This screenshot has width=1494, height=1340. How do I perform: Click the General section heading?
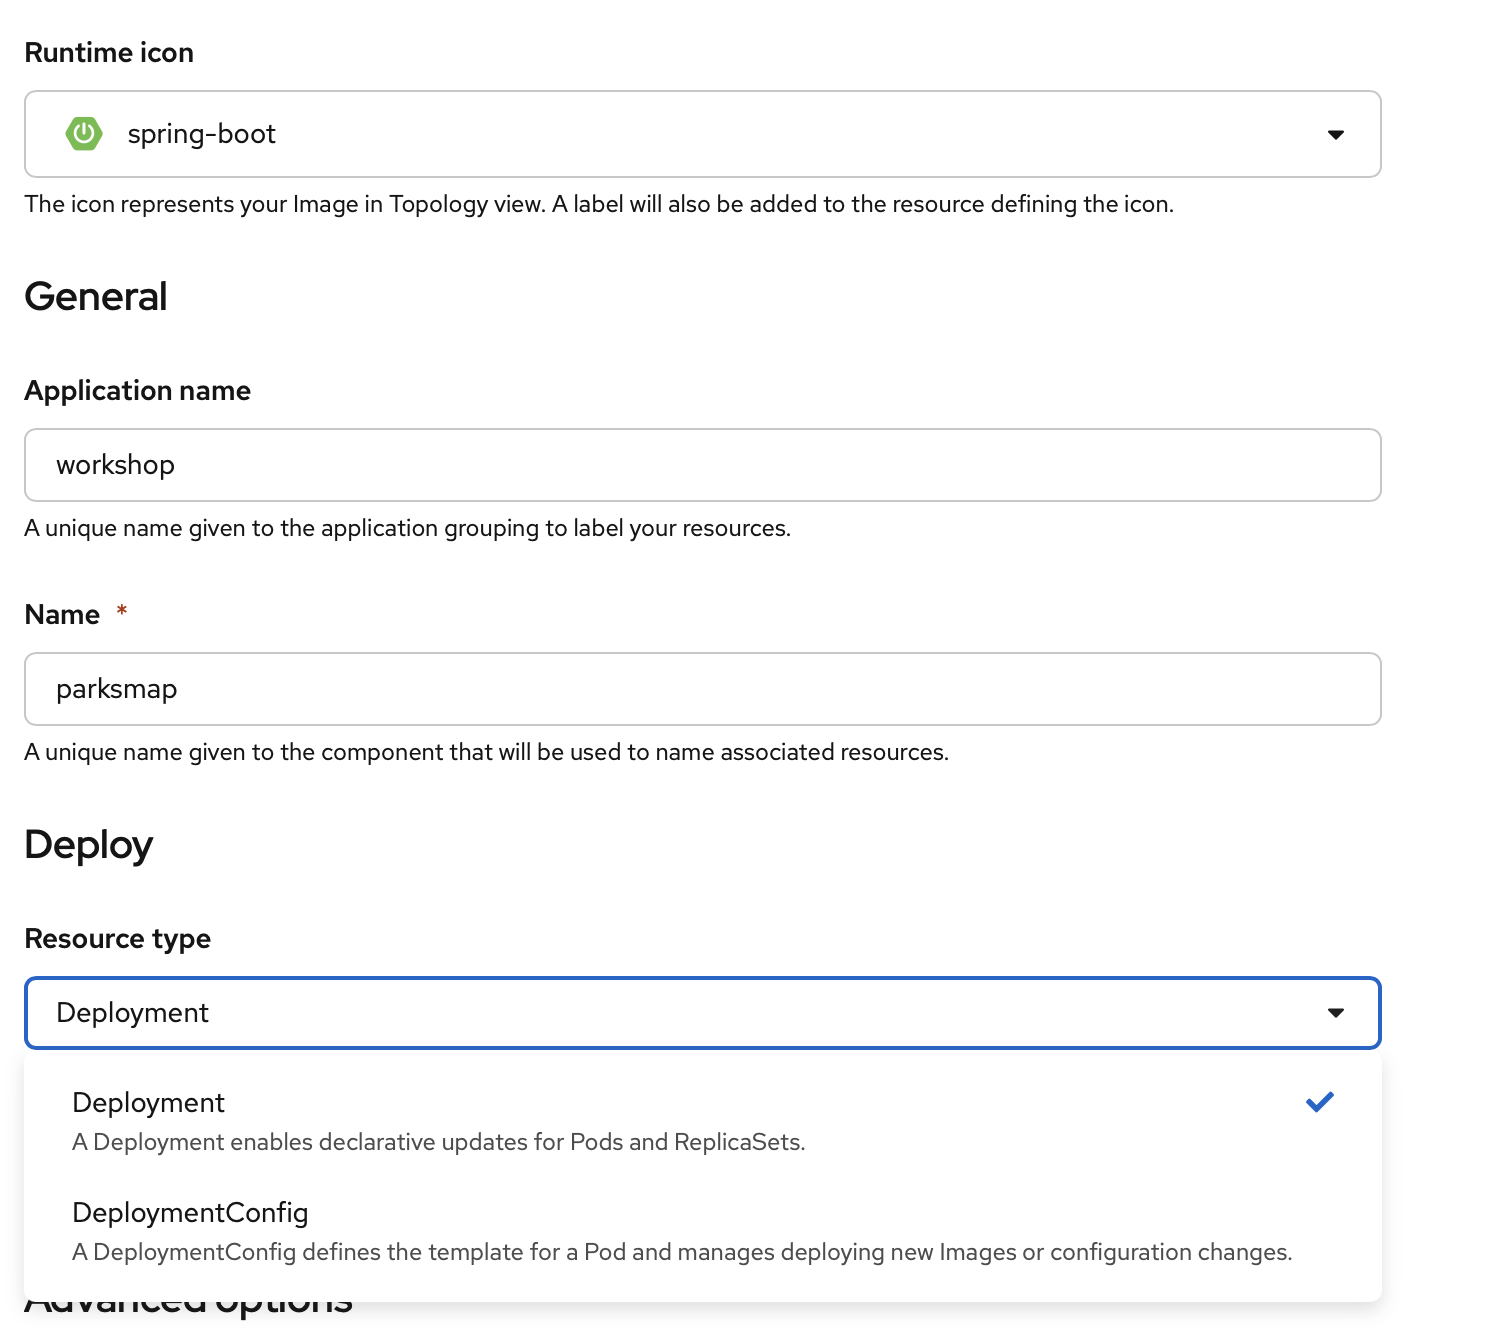[x=96, y=297]
